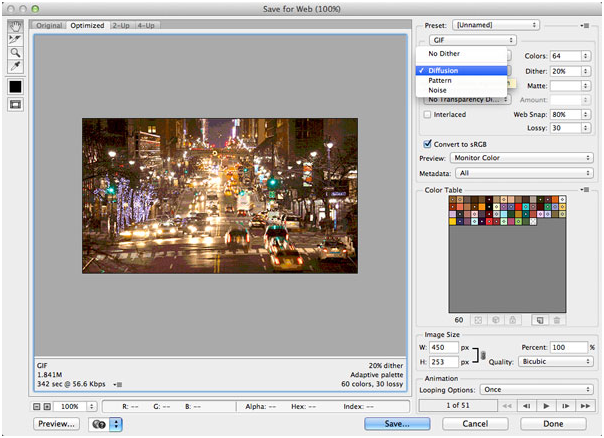Enable the Interlaced checkbox
This screenshot has width=604, height=438.
[429, 115]
